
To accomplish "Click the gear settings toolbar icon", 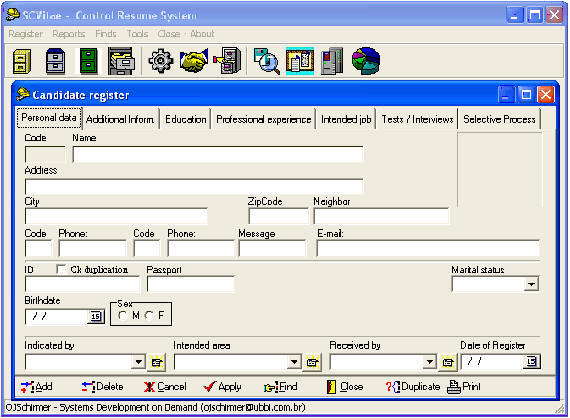I will tap(161, 61).
